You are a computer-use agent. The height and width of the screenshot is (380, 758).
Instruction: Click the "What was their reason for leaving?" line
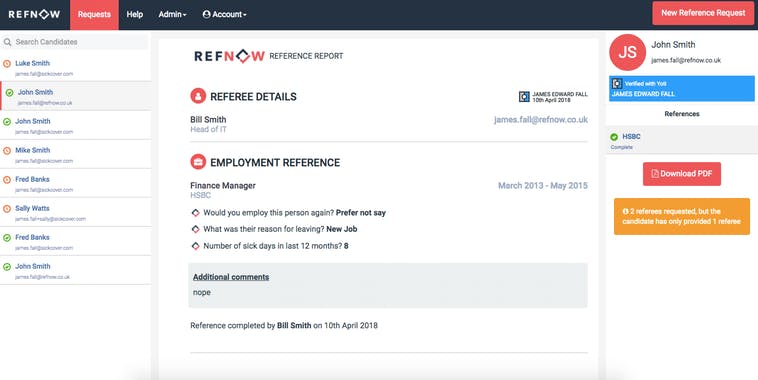pyautogui.click(x=280, y=229)
